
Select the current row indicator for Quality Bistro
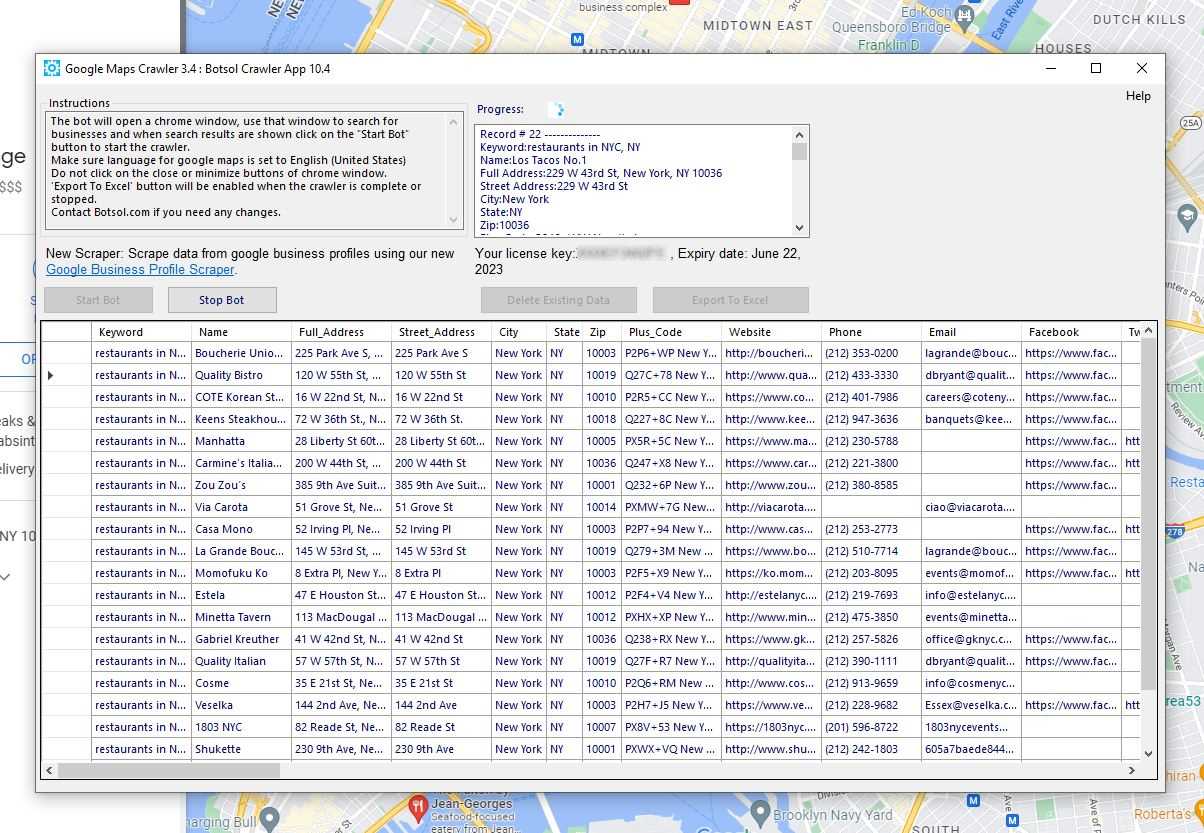point(66,375)
